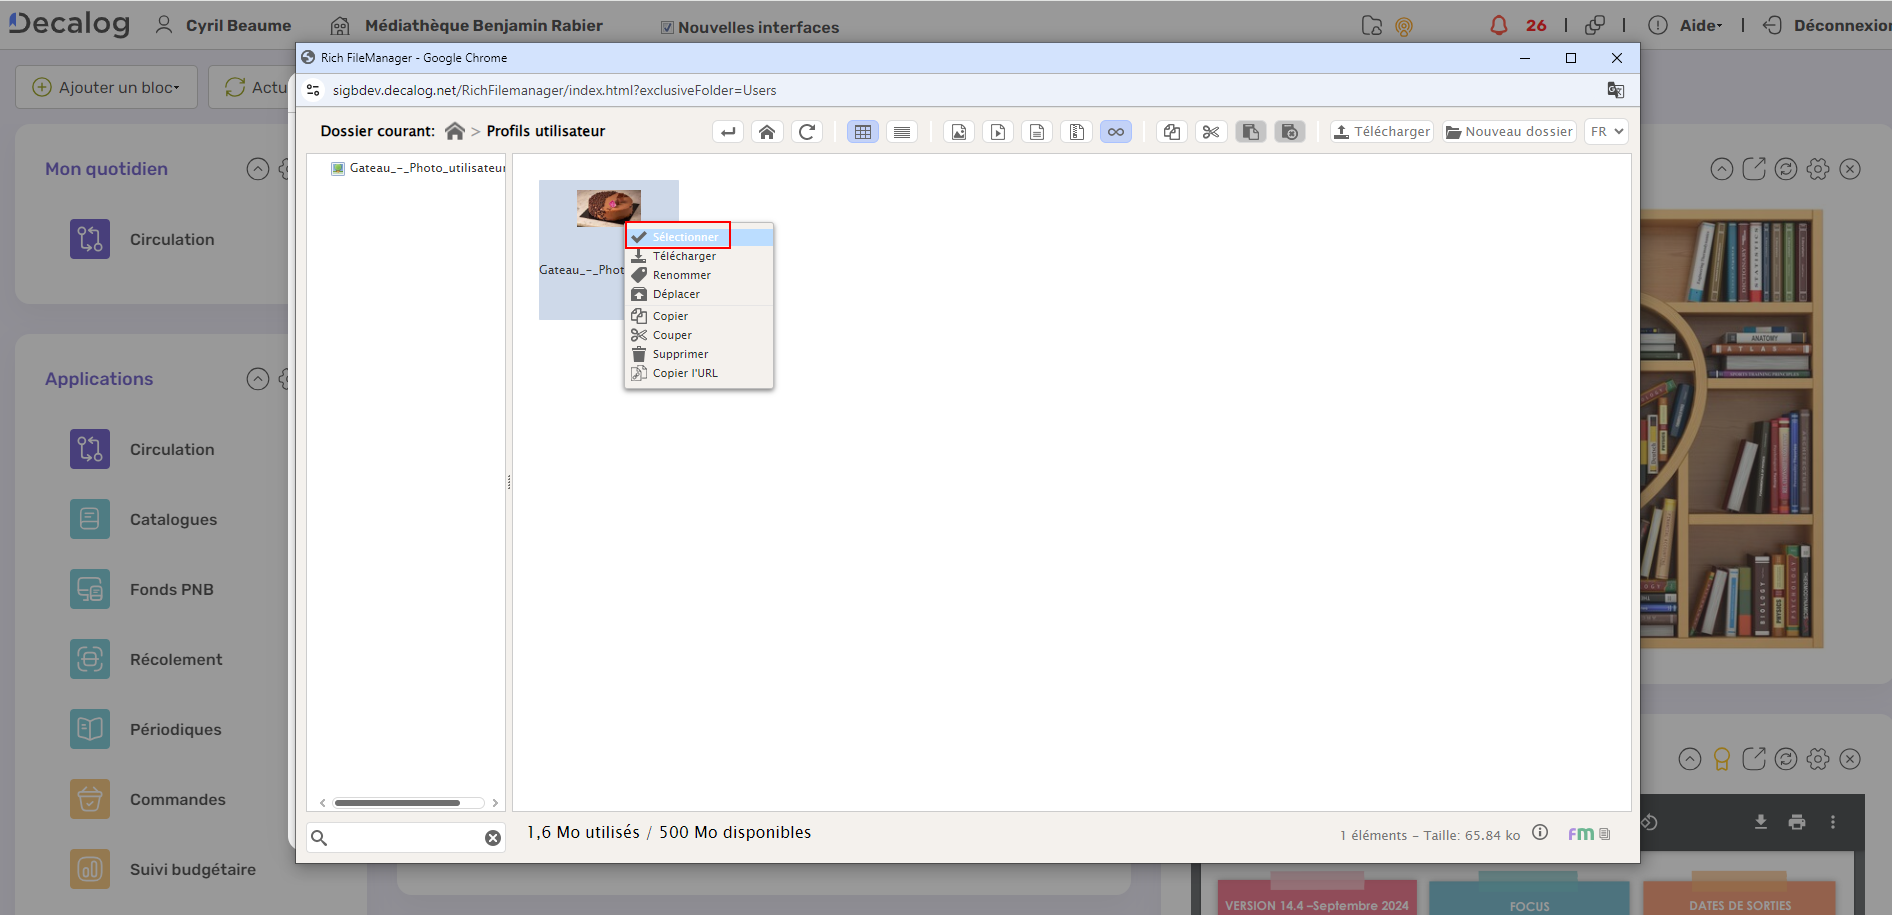Filter files by video icon
1892x915 pixels.
click(x=998, y=132)
